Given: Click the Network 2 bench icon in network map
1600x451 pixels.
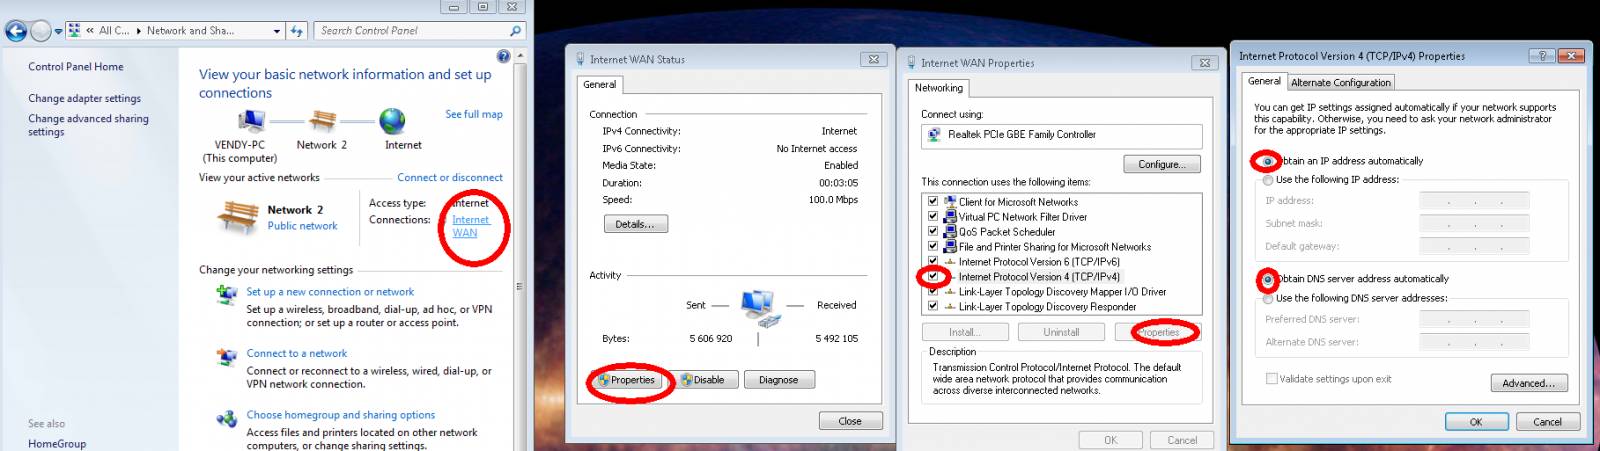Looking at the screenshot, I should (322, 121).
